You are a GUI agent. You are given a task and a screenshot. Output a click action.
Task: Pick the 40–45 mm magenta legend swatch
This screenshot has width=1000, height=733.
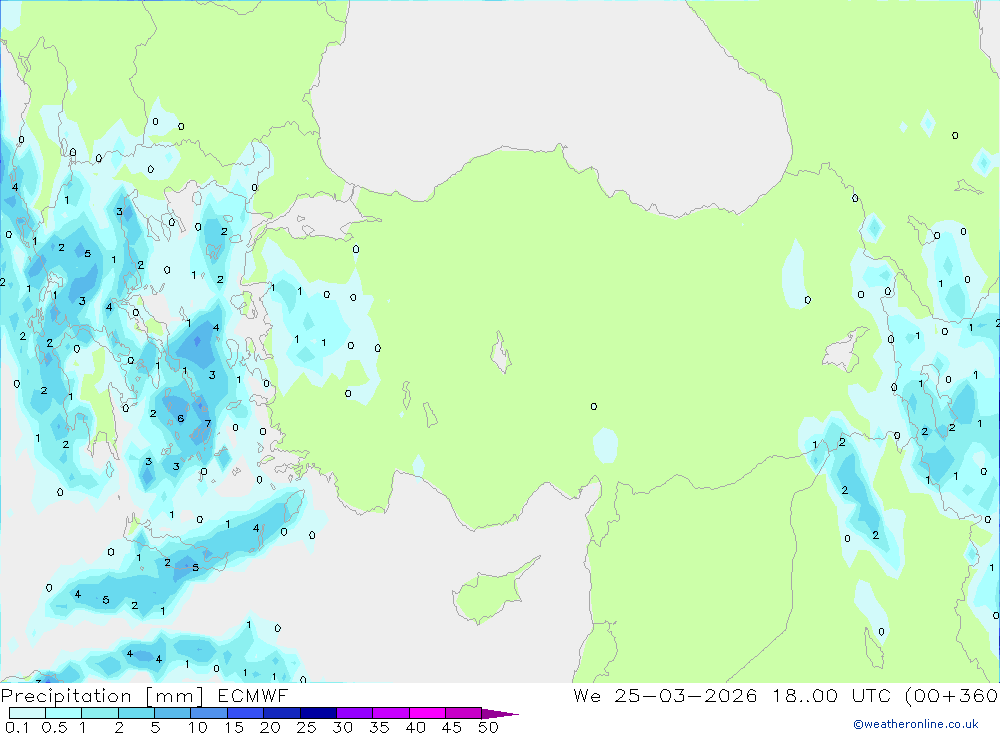pyautogui.click(x=427, y=713)
